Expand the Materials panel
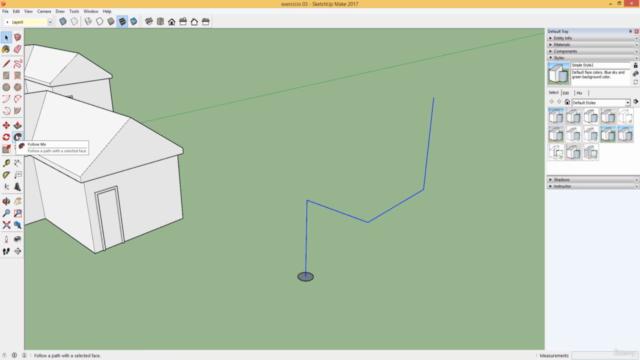This screenshot has width=640, height=360. 593,44
